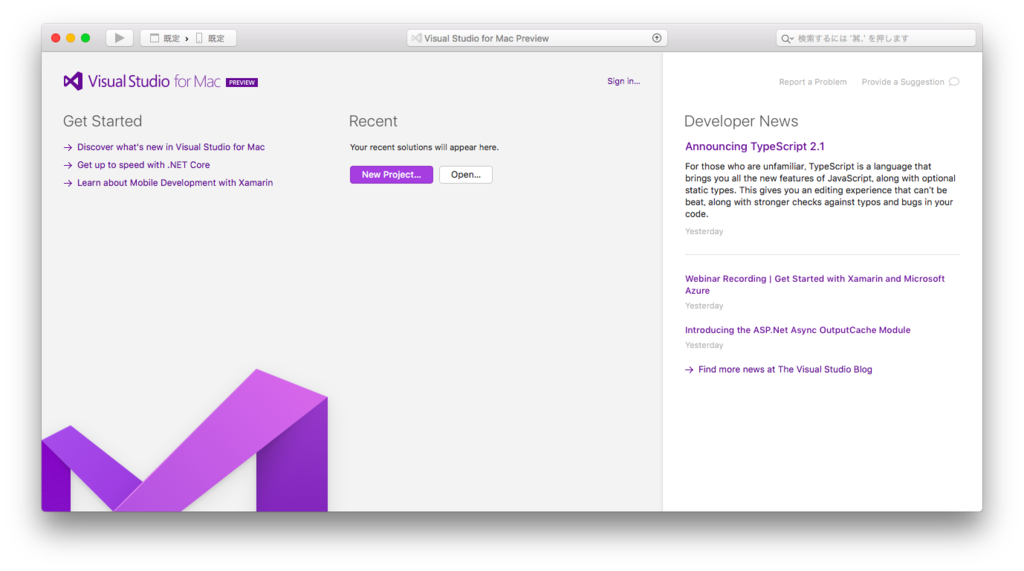Click the Open button
This screenshot has height=571, width=1024.
coord(466,174)
